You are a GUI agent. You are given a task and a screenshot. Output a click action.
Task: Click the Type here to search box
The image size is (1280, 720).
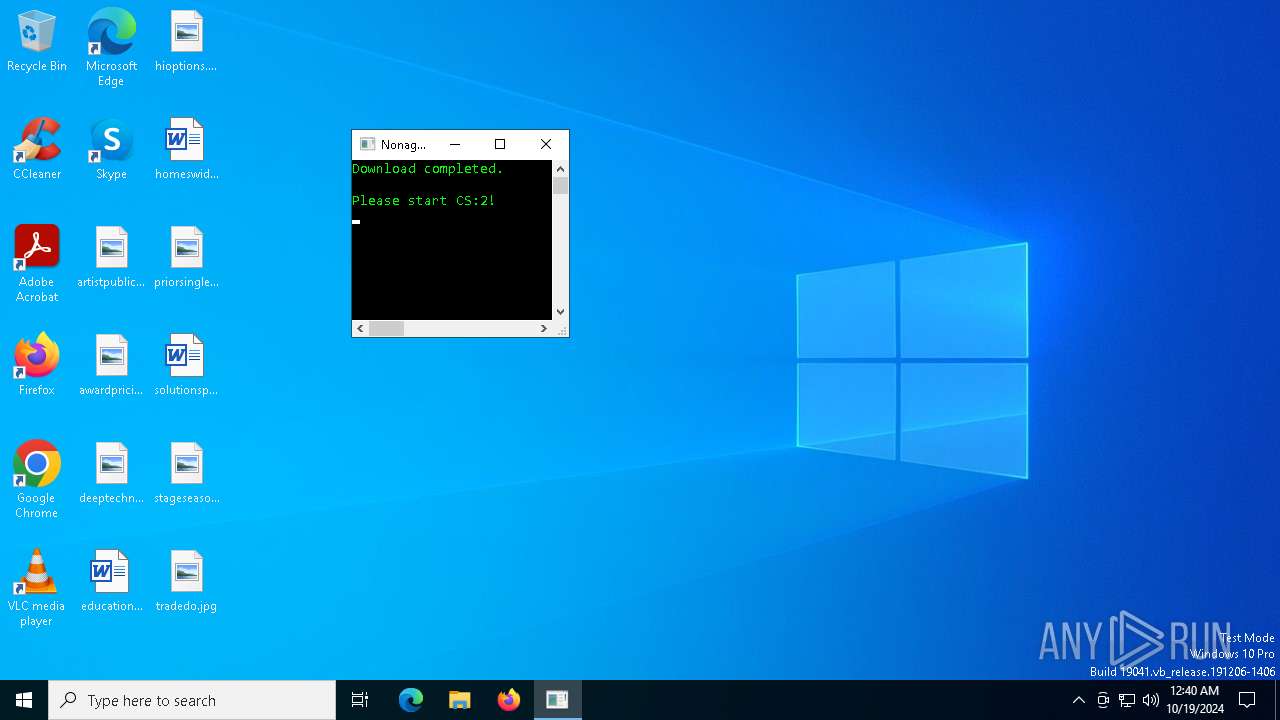(192, 700)
